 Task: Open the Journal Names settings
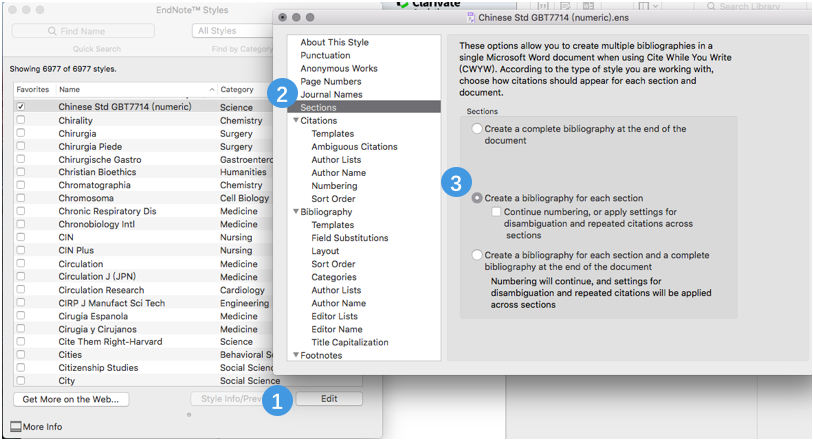pos(331,94)
